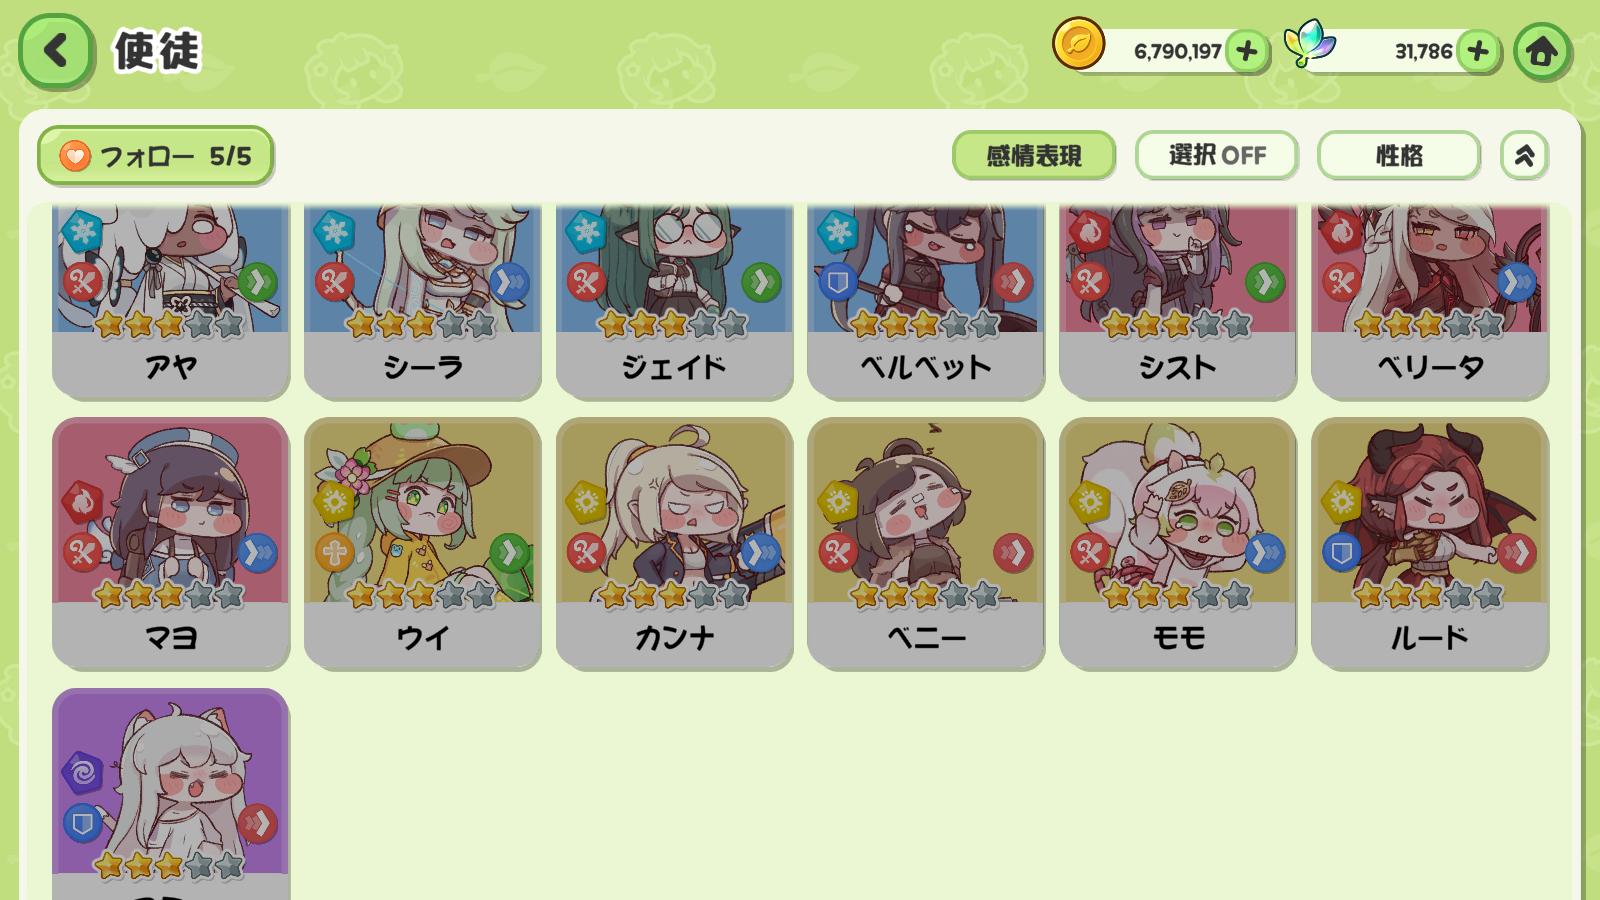This screenshot has height=900, width=1600.
Task: Collapse the filter bar with double chevron
Action: coord(1524,155)
